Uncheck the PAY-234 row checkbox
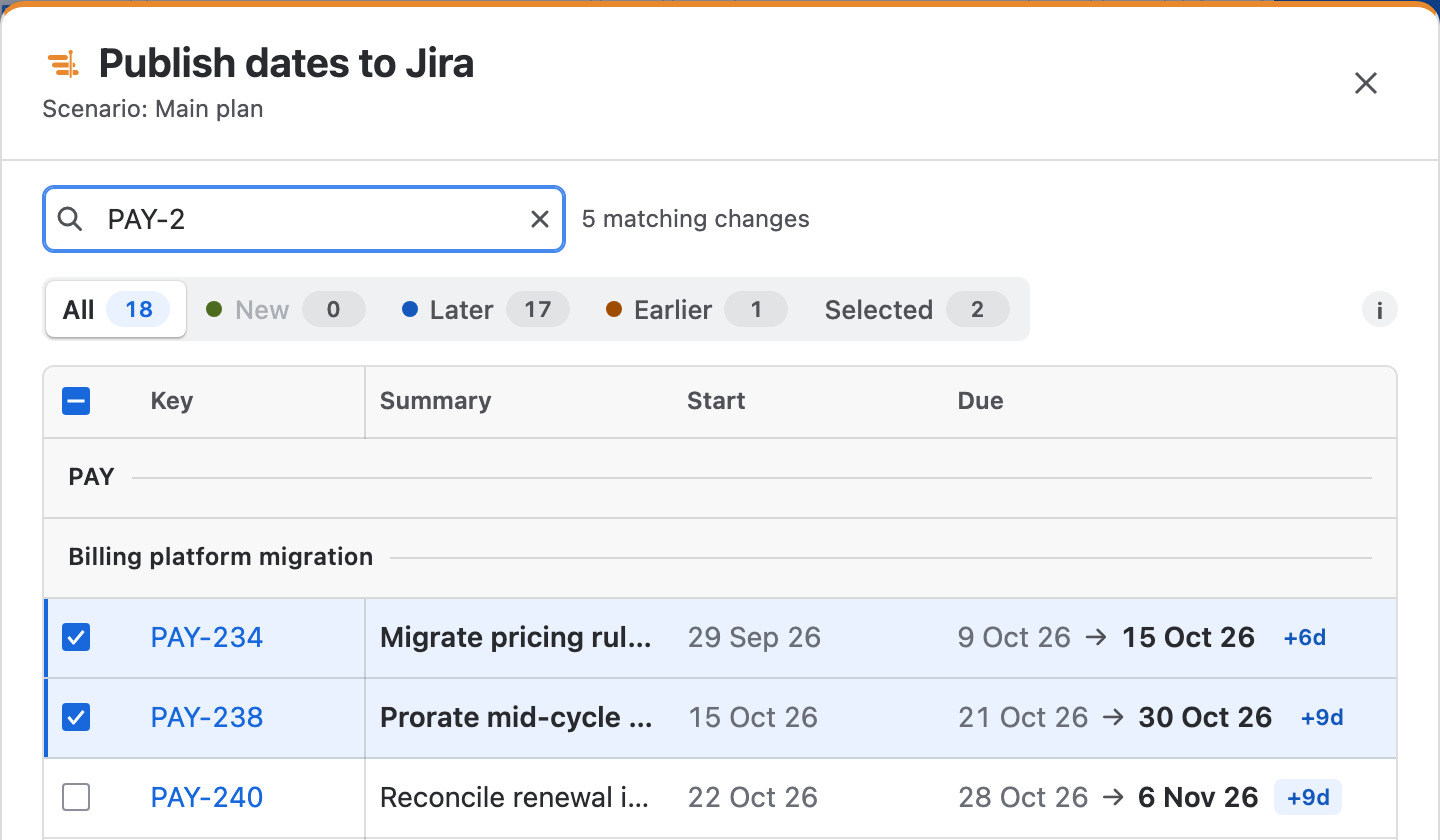Viewport: 1440px width, 840px height. (x=76, y=637)
